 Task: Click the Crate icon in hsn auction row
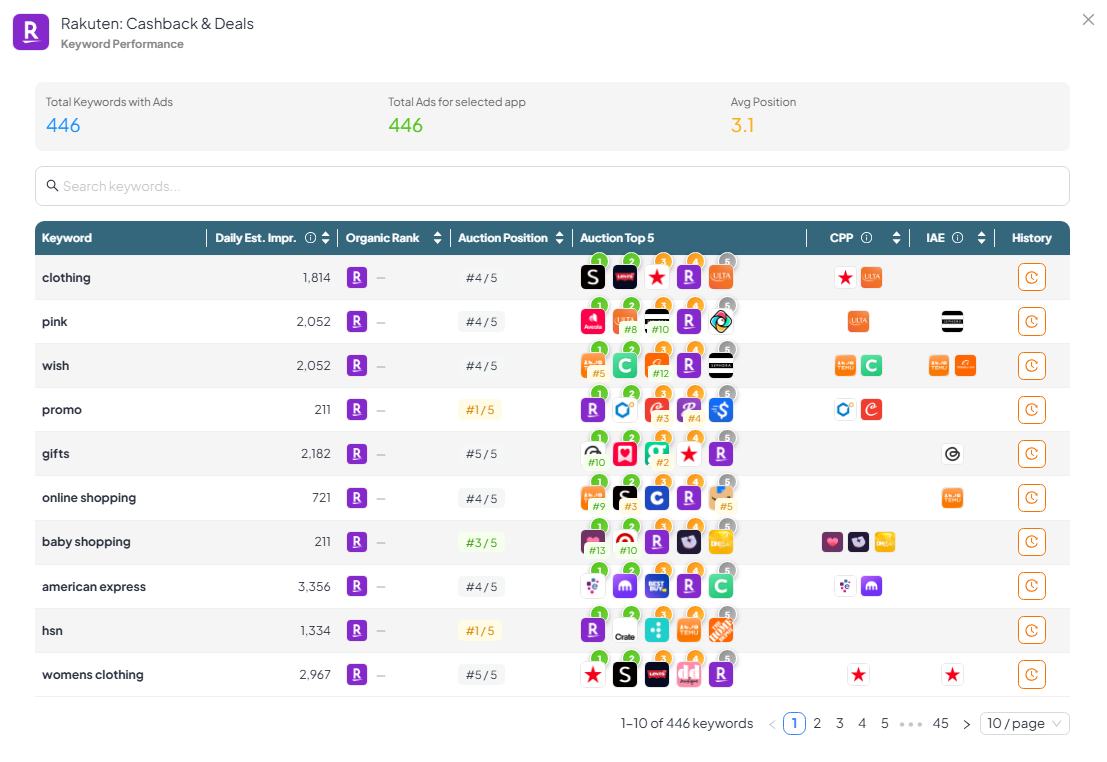625,630
